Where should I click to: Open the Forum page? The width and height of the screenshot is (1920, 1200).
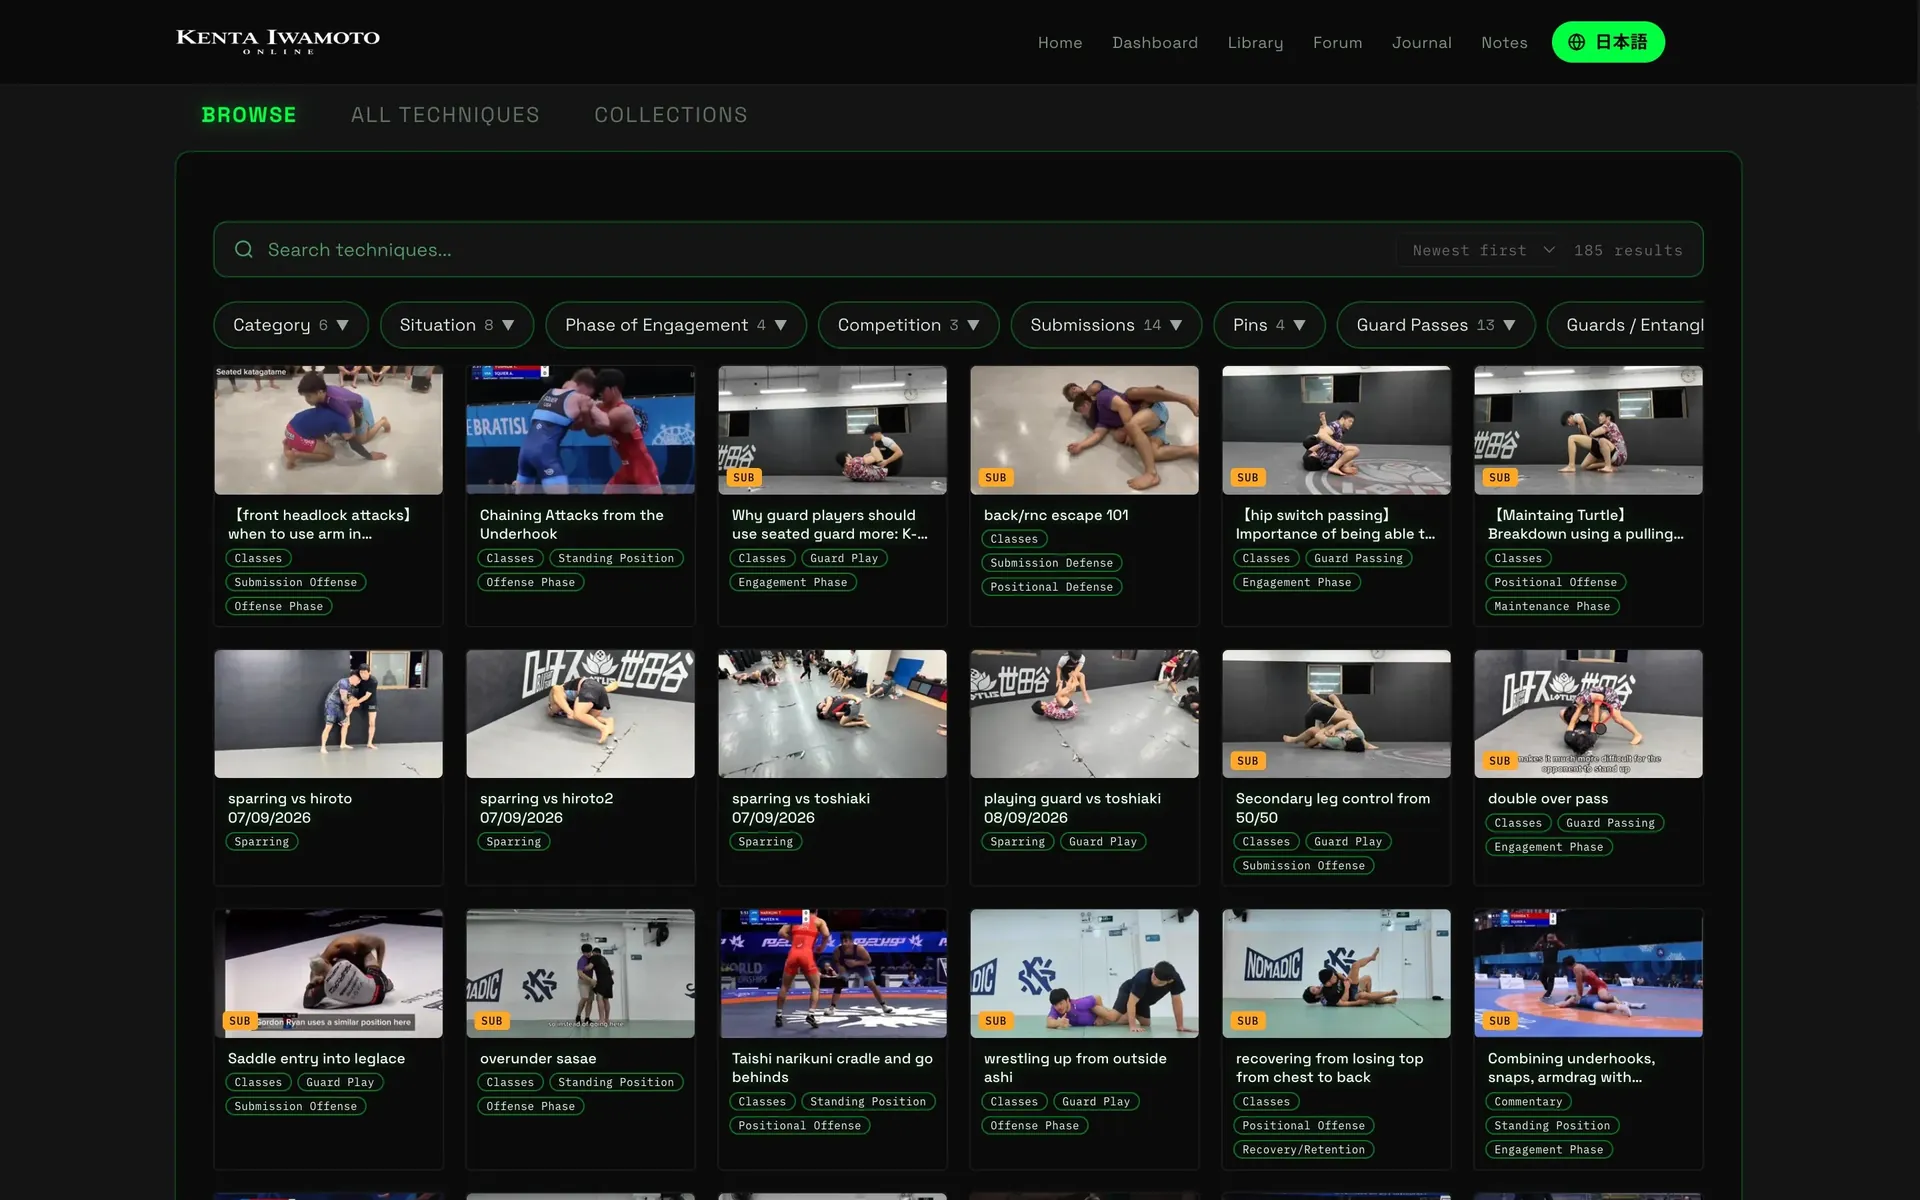click(x=1337, y=42)
